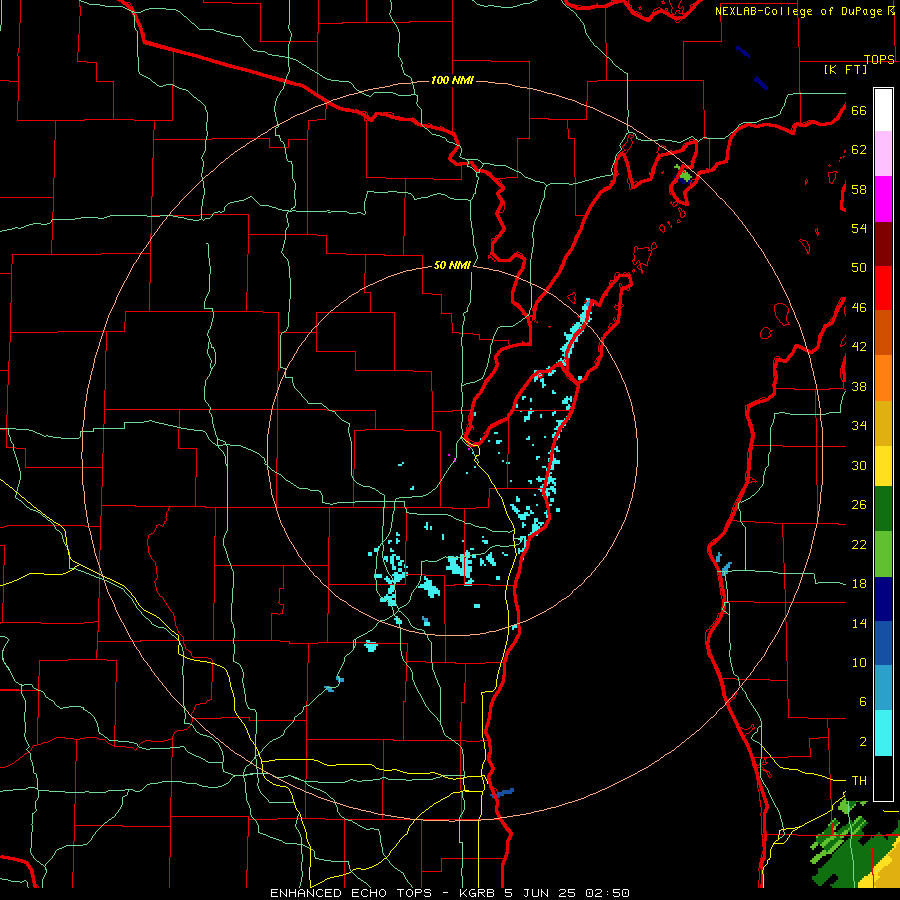900x900 pixels.
Task: Click the 'KGRB' station identifier in the caption
Action: tap(479, 893)
